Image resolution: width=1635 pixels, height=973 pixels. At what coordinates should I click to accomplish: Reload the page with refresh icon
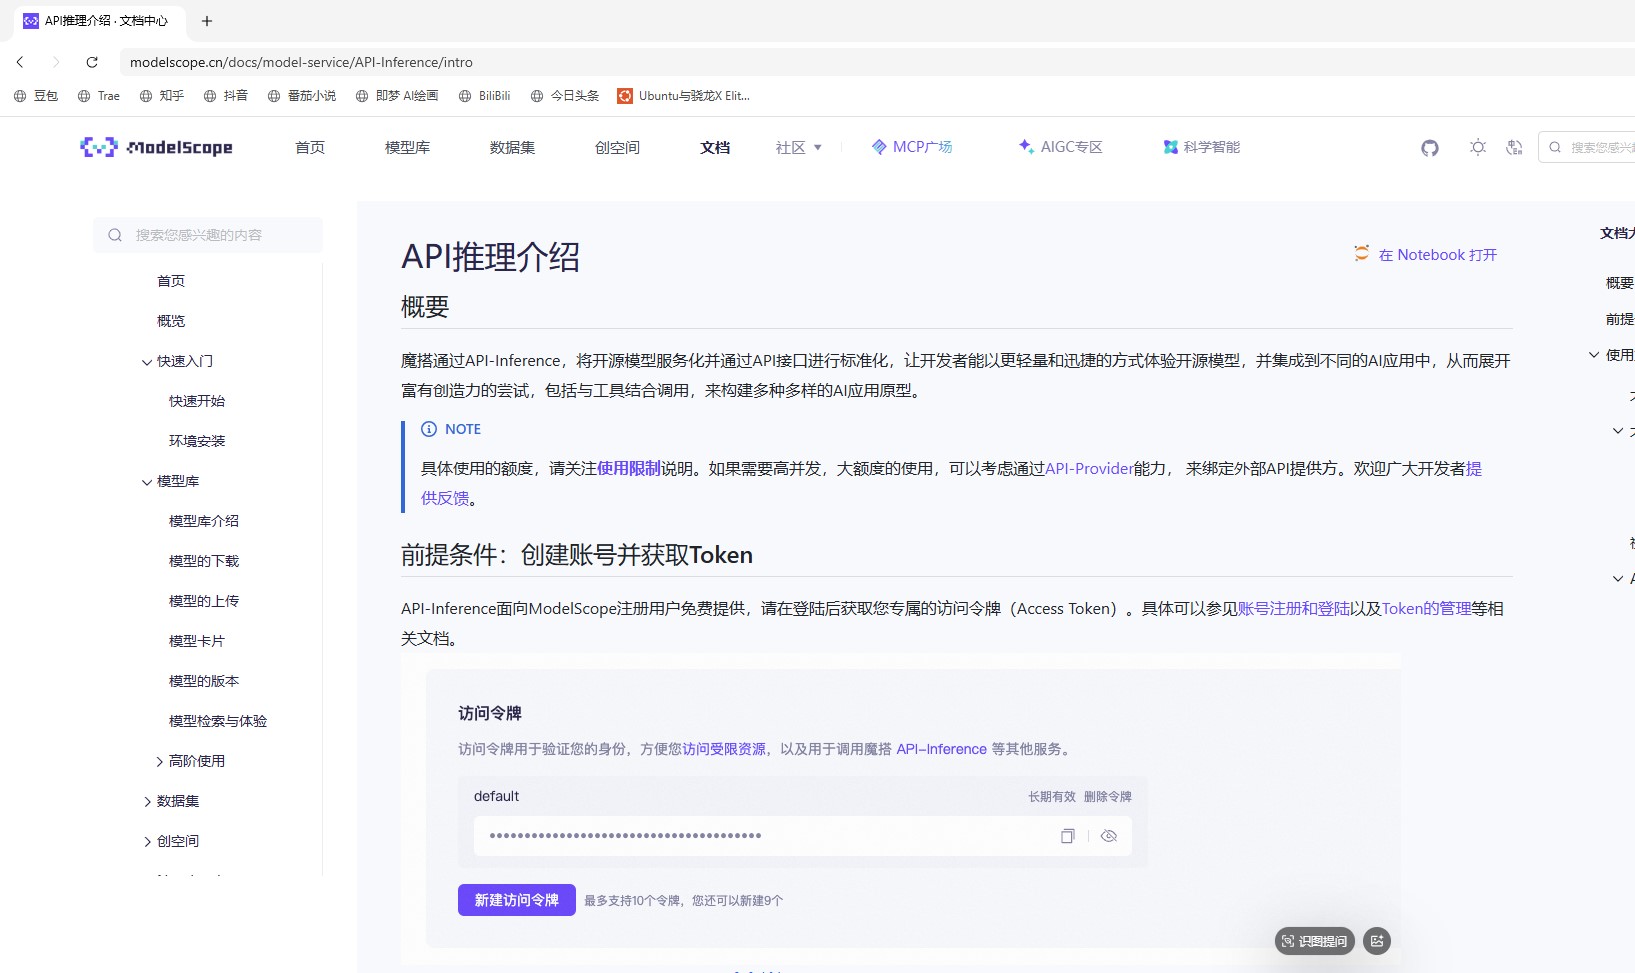92,62
